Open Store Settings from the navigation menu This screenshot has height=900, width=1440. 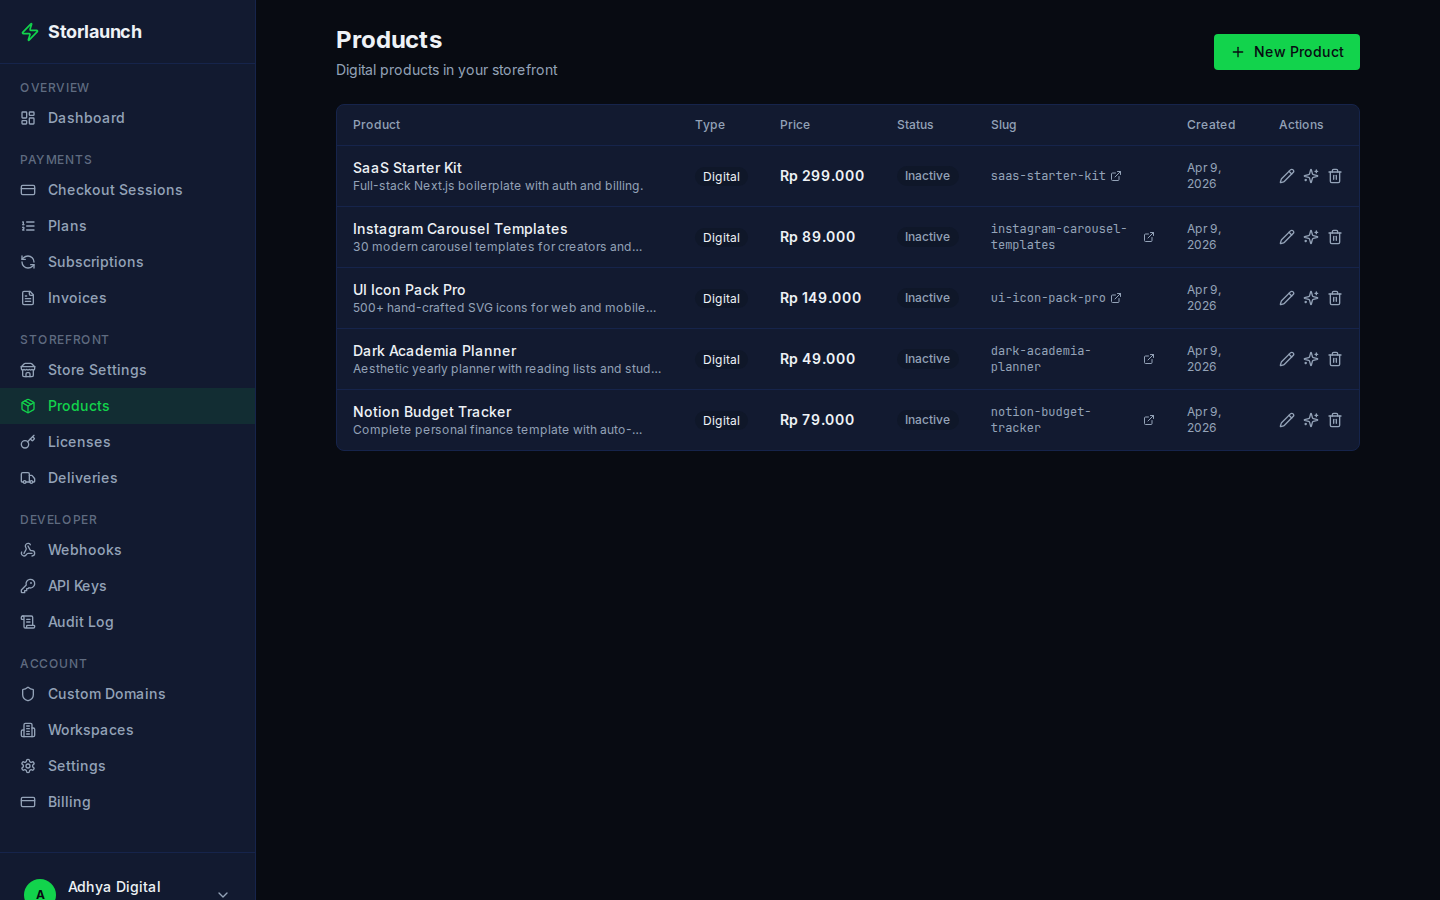[x=98, y=369]
